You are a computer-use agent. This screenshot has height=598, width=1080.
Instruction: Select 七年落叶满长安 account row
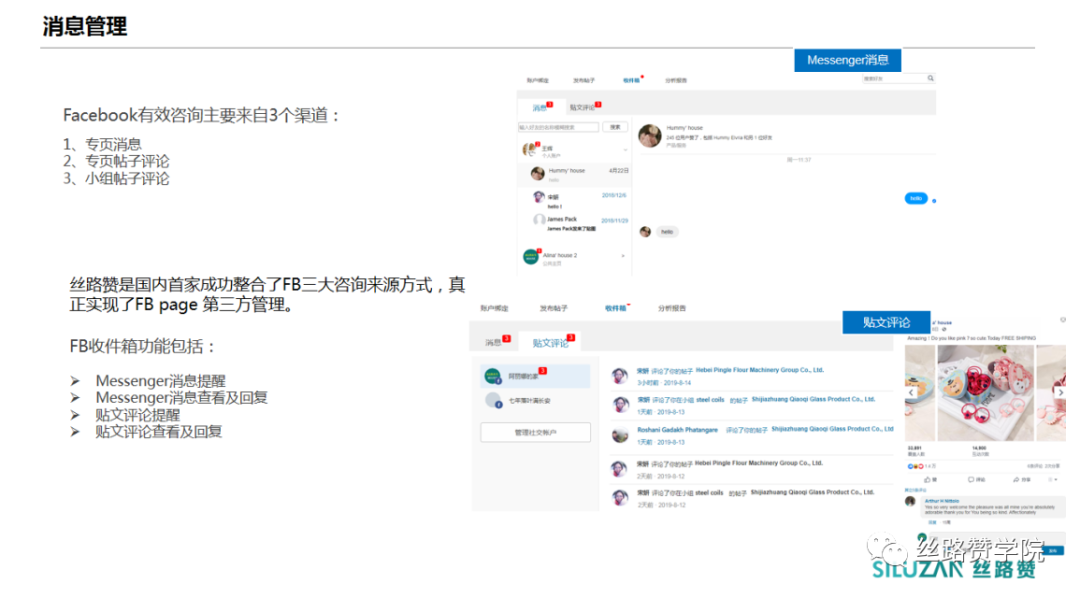535,400
